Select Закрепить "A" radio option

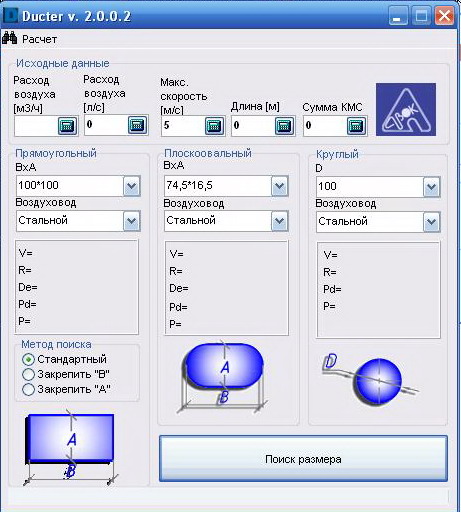[28, 389]
